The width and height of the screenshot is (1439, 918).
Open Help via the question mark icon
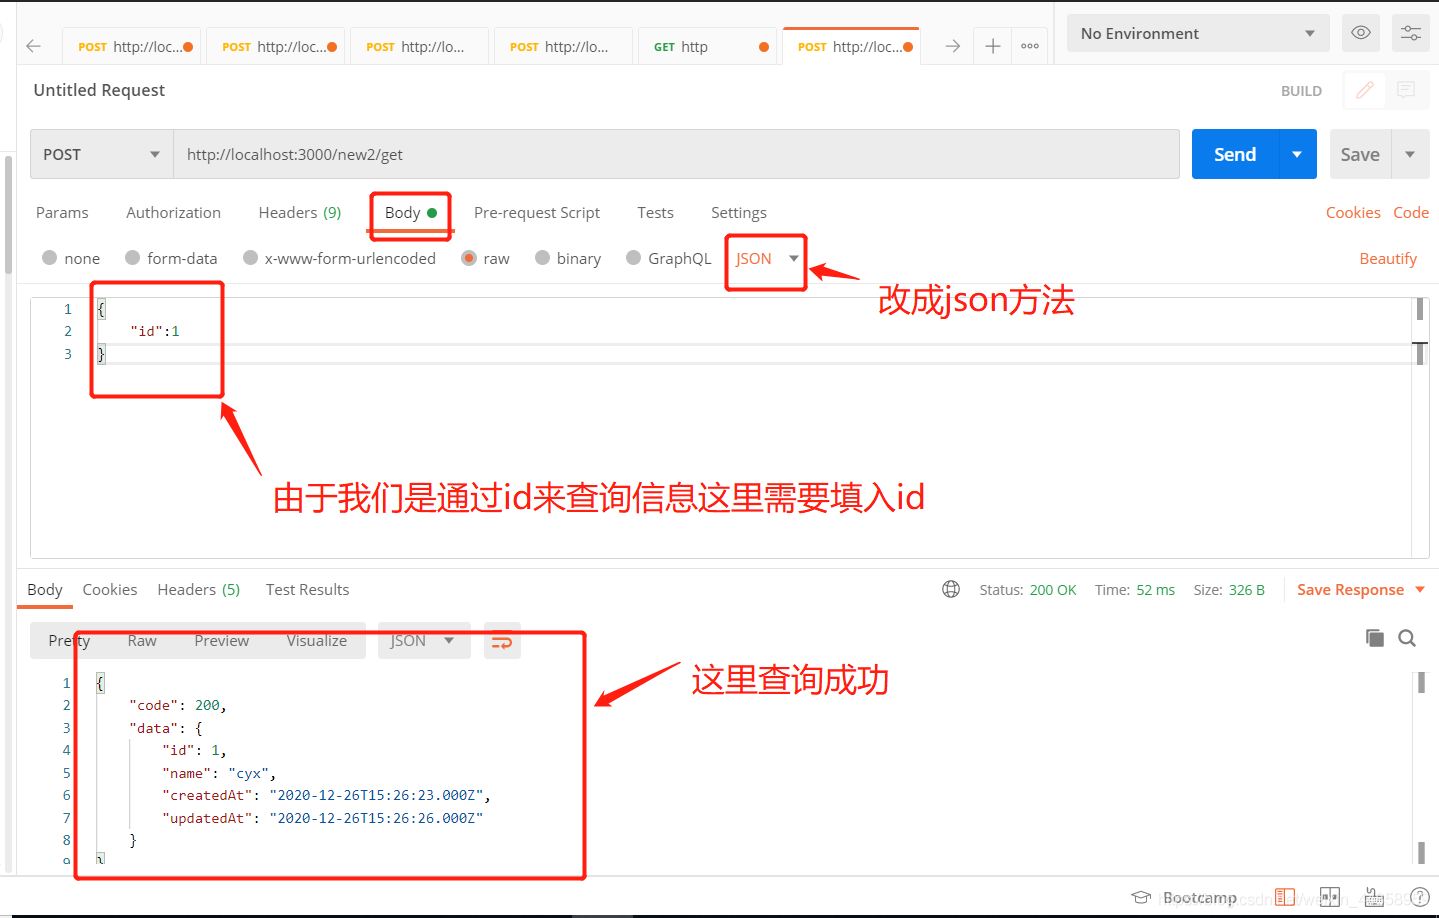point(1421,897)
